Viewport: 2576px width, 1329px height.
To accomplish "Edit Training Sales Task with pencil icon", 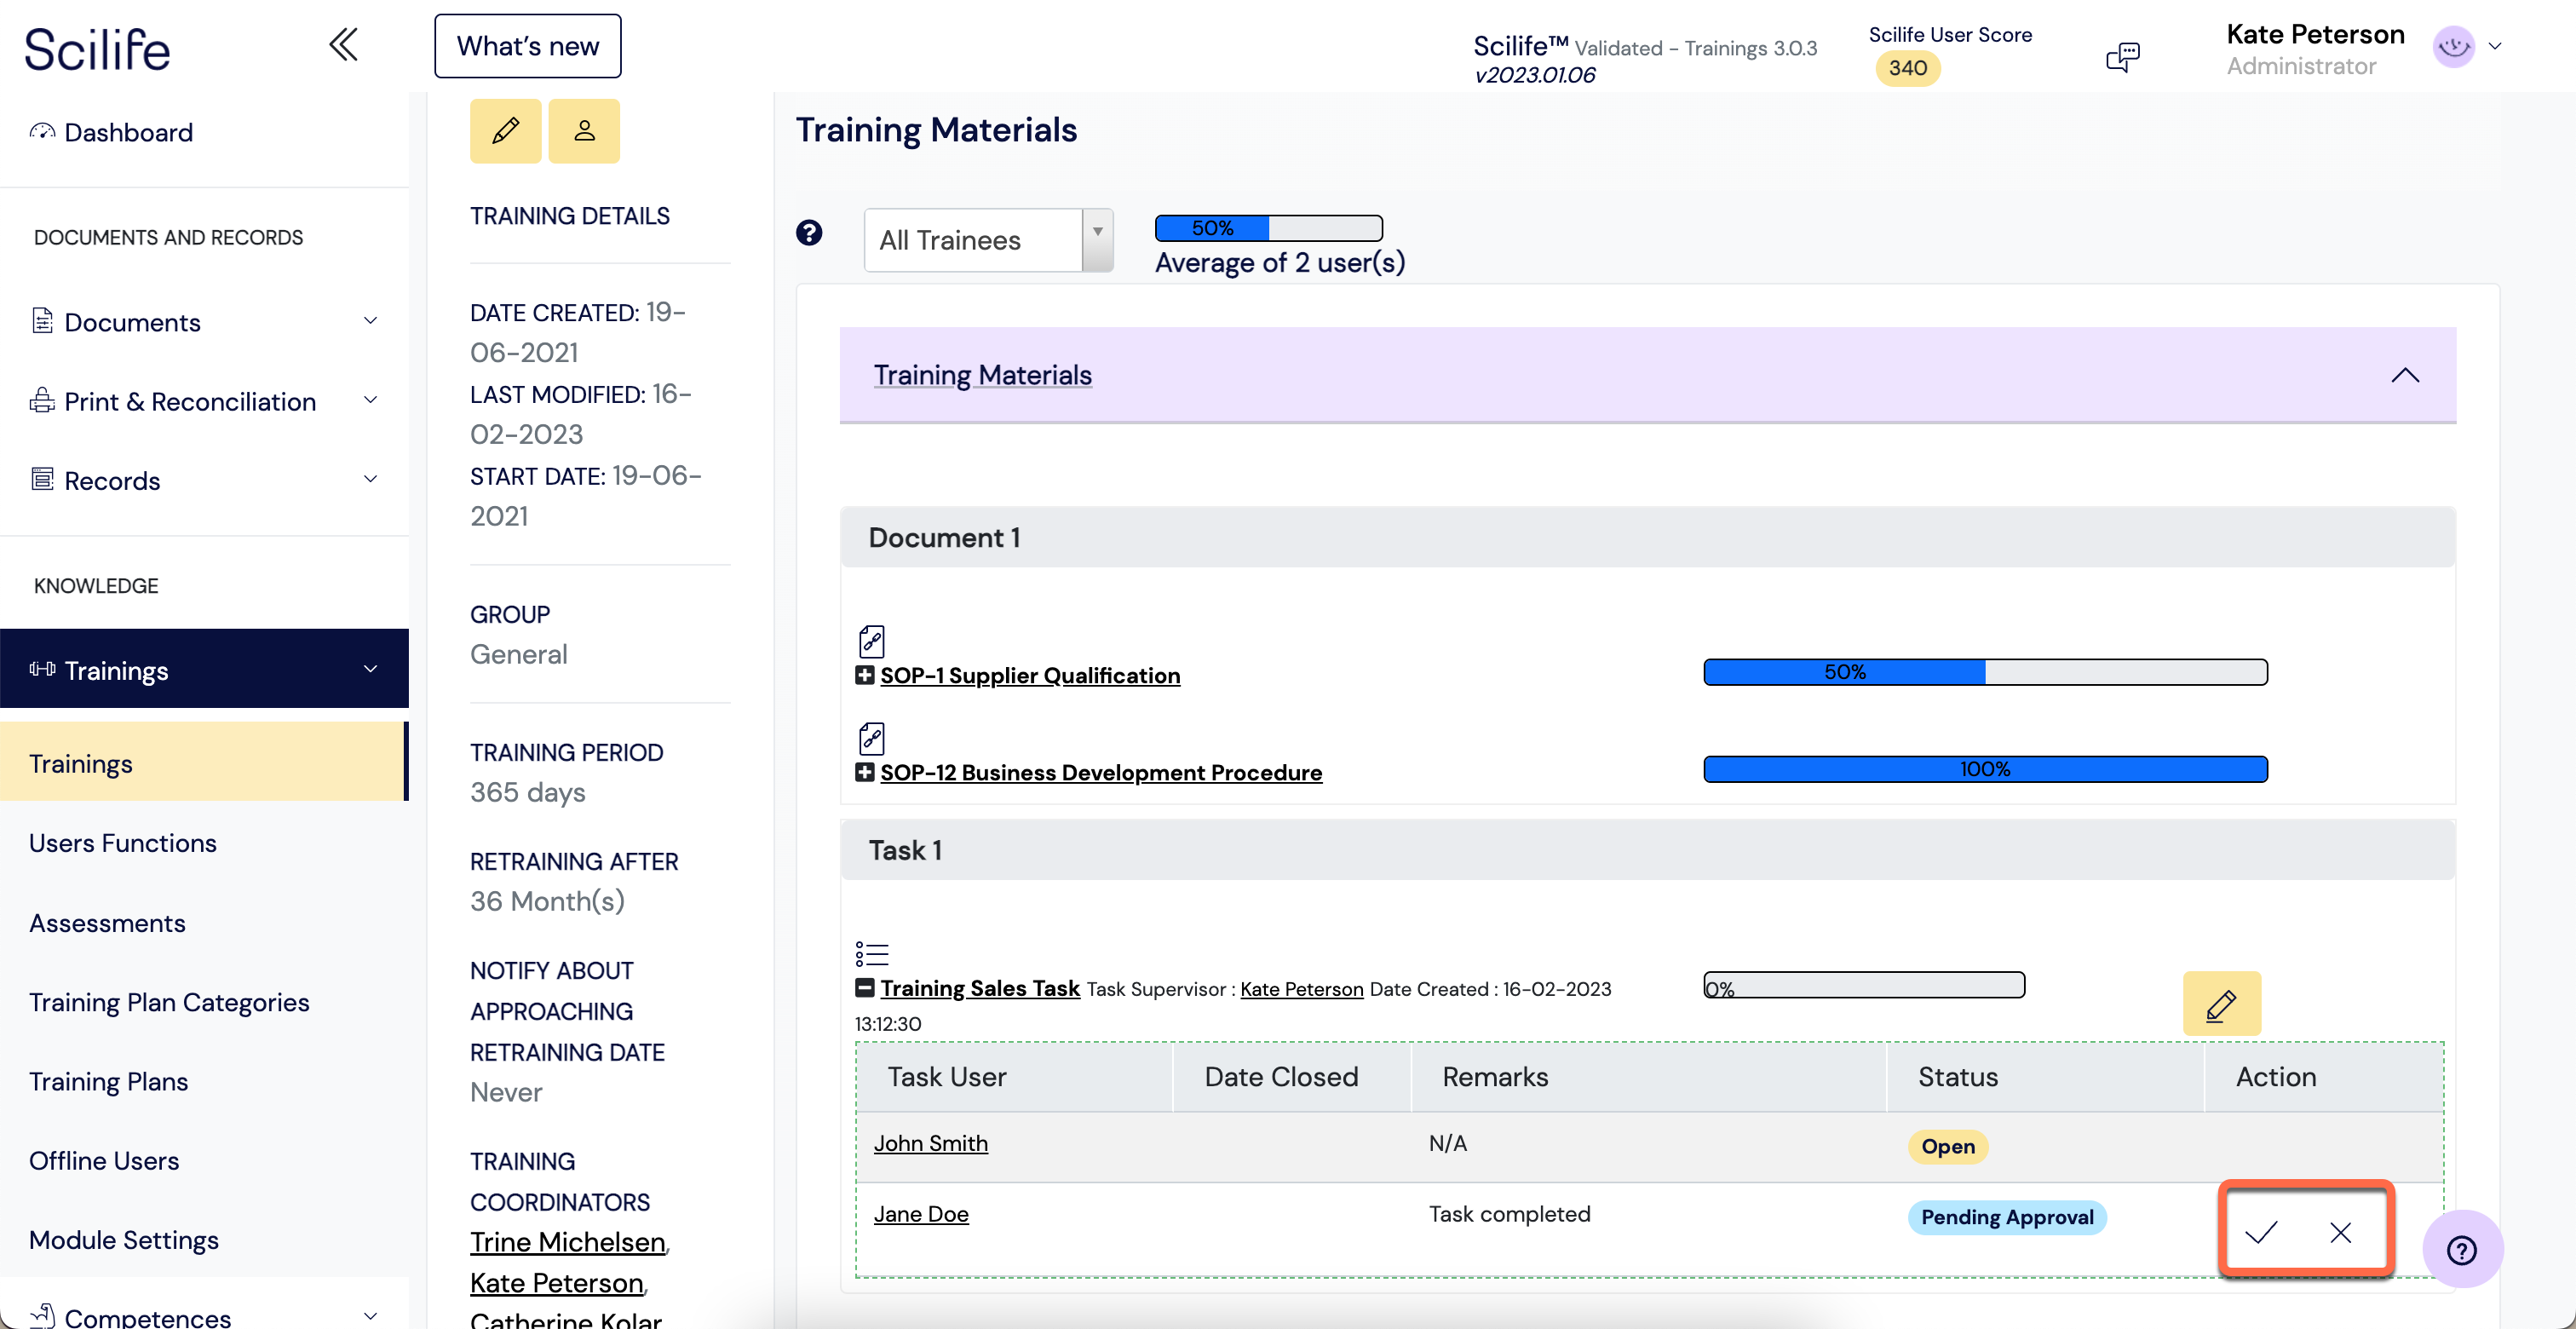I will 2221,1003.
